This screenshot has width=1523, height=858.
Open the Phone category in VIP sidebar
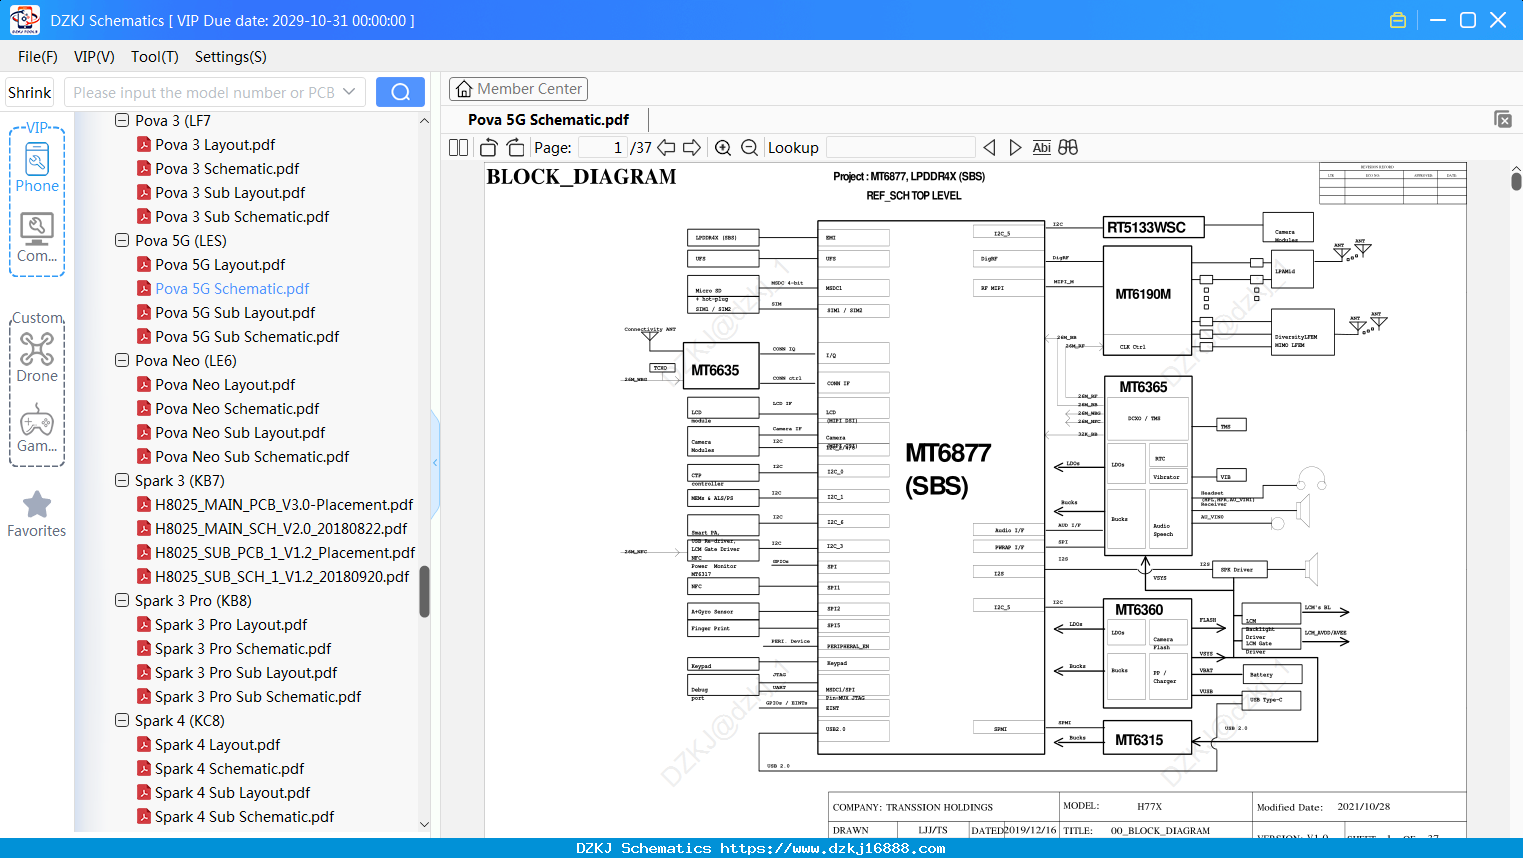[x=37, y=167]
